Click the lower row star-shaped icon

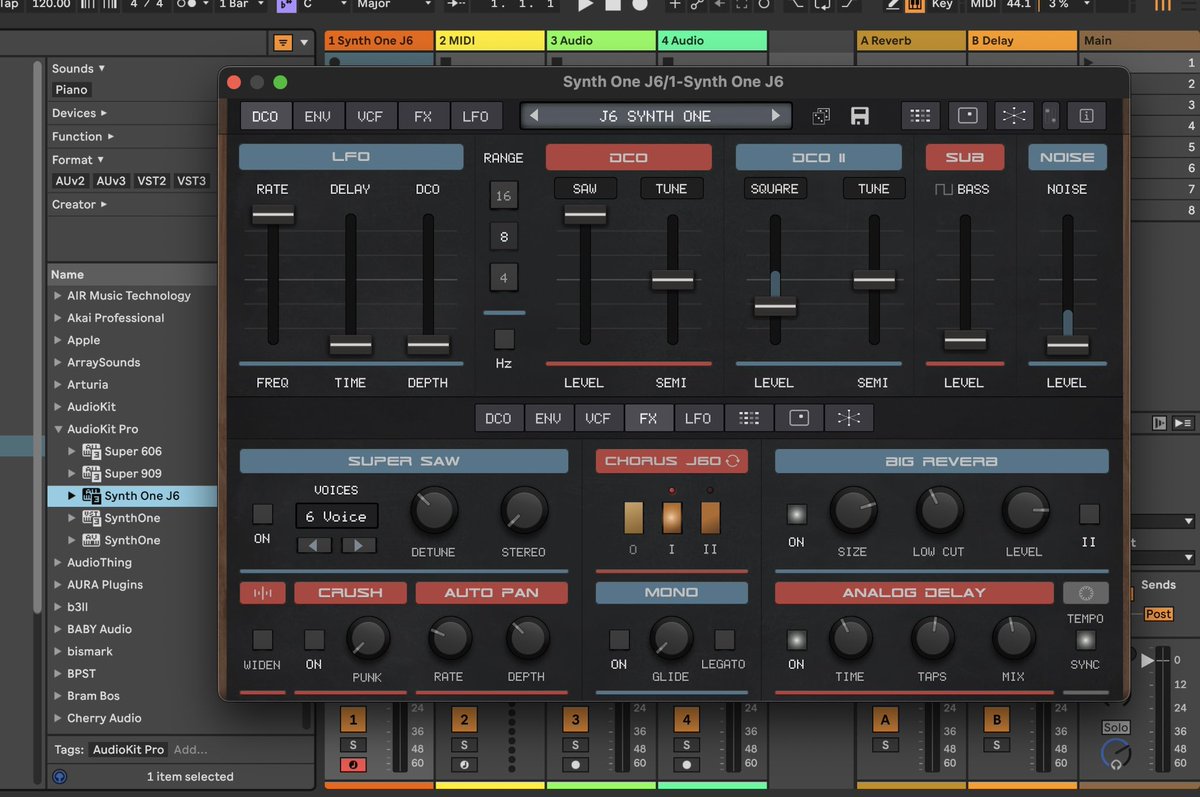coord(849,418)
